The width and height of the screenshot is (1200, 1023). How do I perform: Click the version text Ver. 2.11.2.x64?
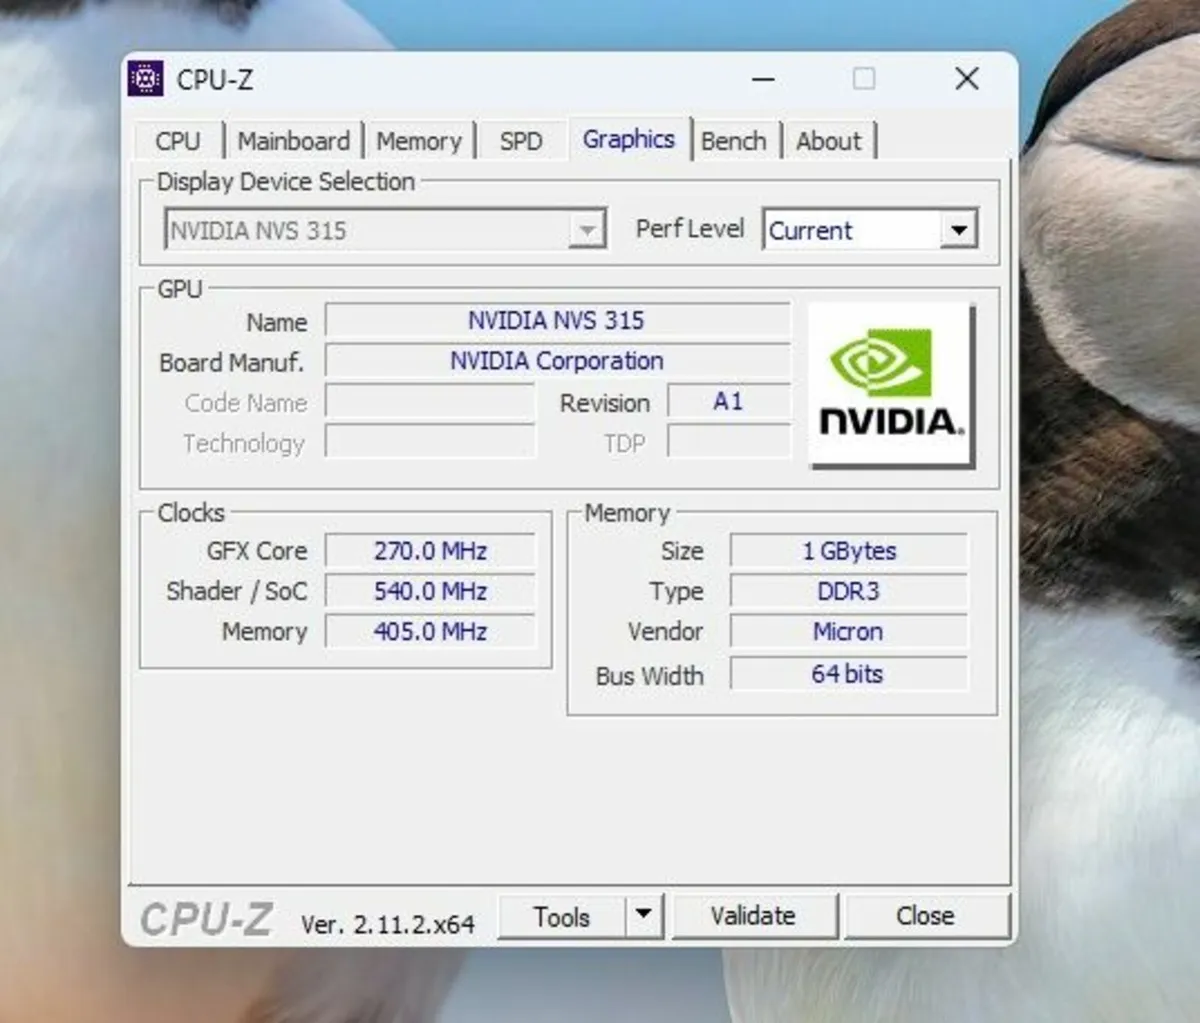click(x=388, y=924)
